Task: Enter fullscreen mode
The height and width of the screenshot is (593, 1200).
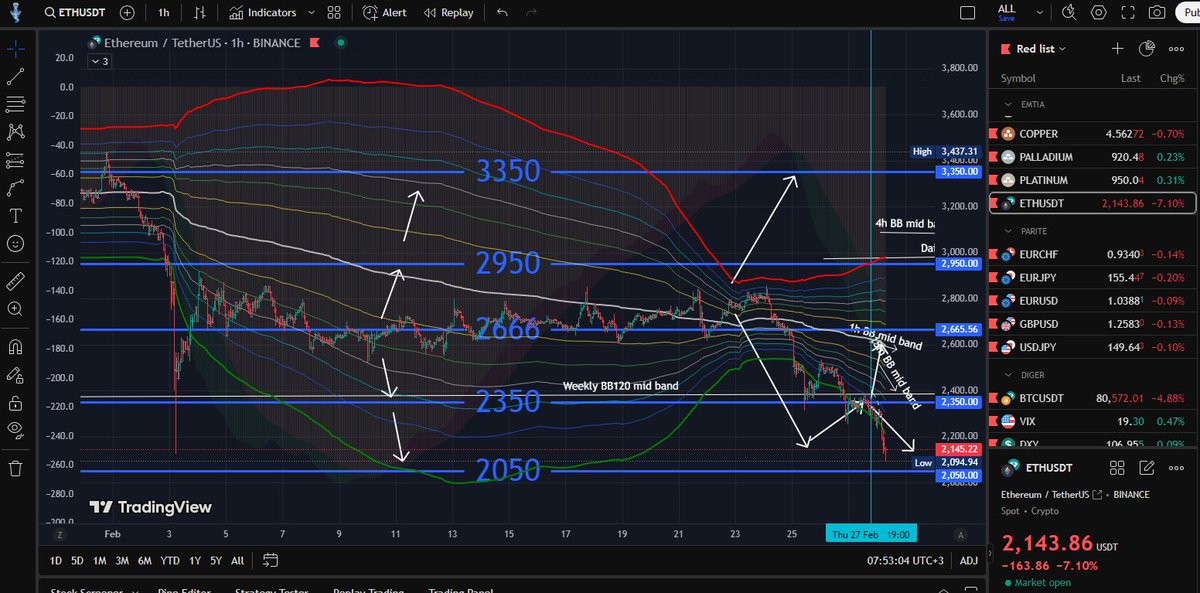Action: [x=1128, y=13]
